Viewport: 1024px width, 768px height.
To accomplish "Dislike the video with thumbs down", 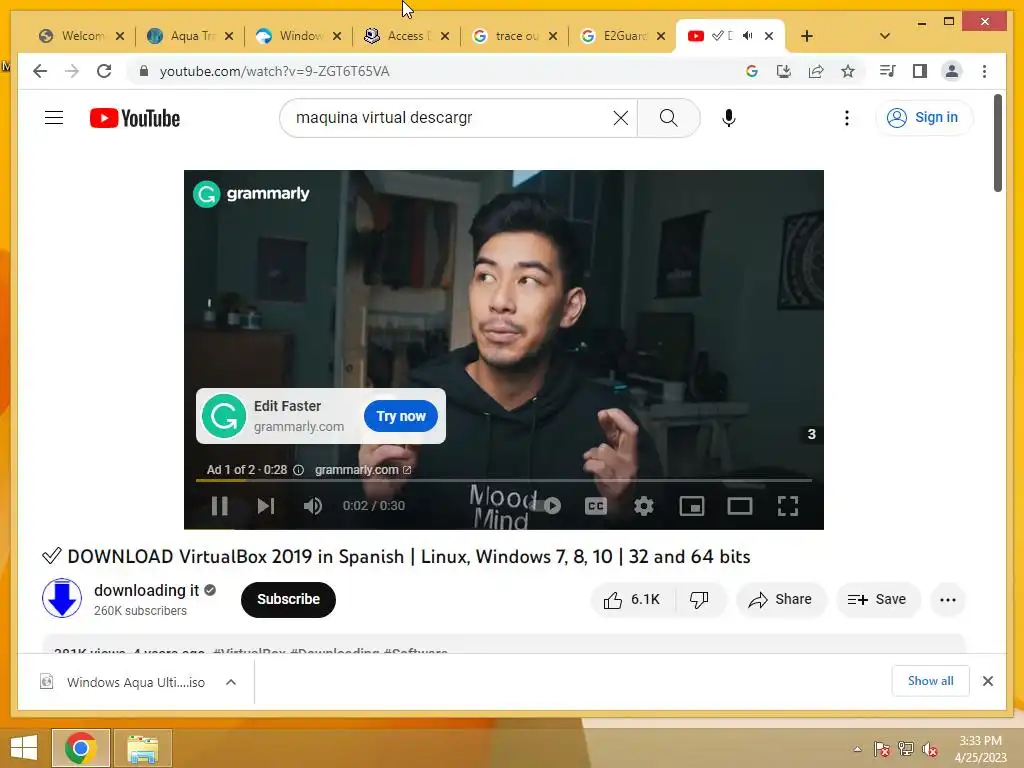I will pyautogui.click(x=700, y=600).
